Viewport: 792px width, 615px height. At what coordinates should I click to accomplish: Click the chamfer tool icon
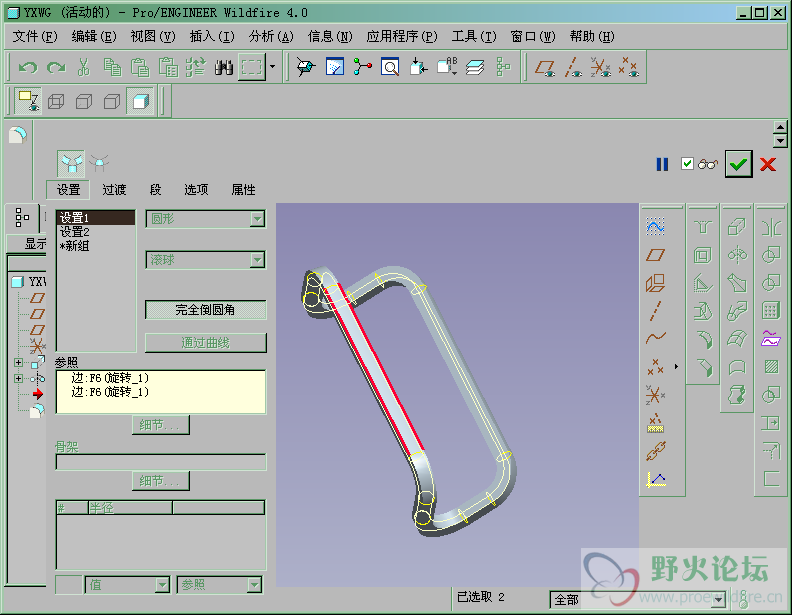704,367
